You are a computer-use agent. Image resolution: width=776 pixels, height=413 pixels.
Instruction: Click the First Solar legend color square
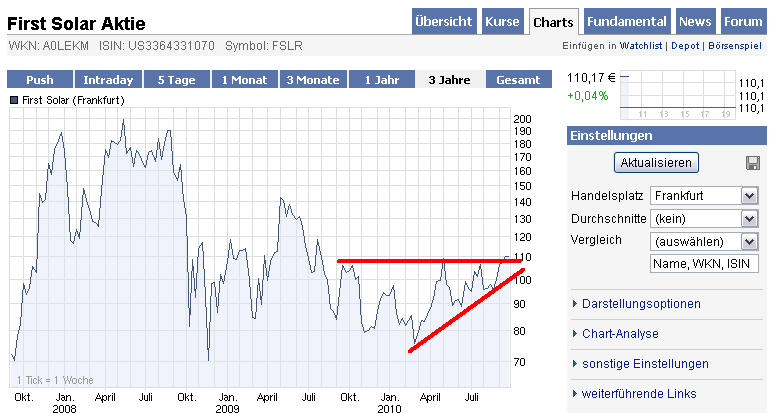14,100
